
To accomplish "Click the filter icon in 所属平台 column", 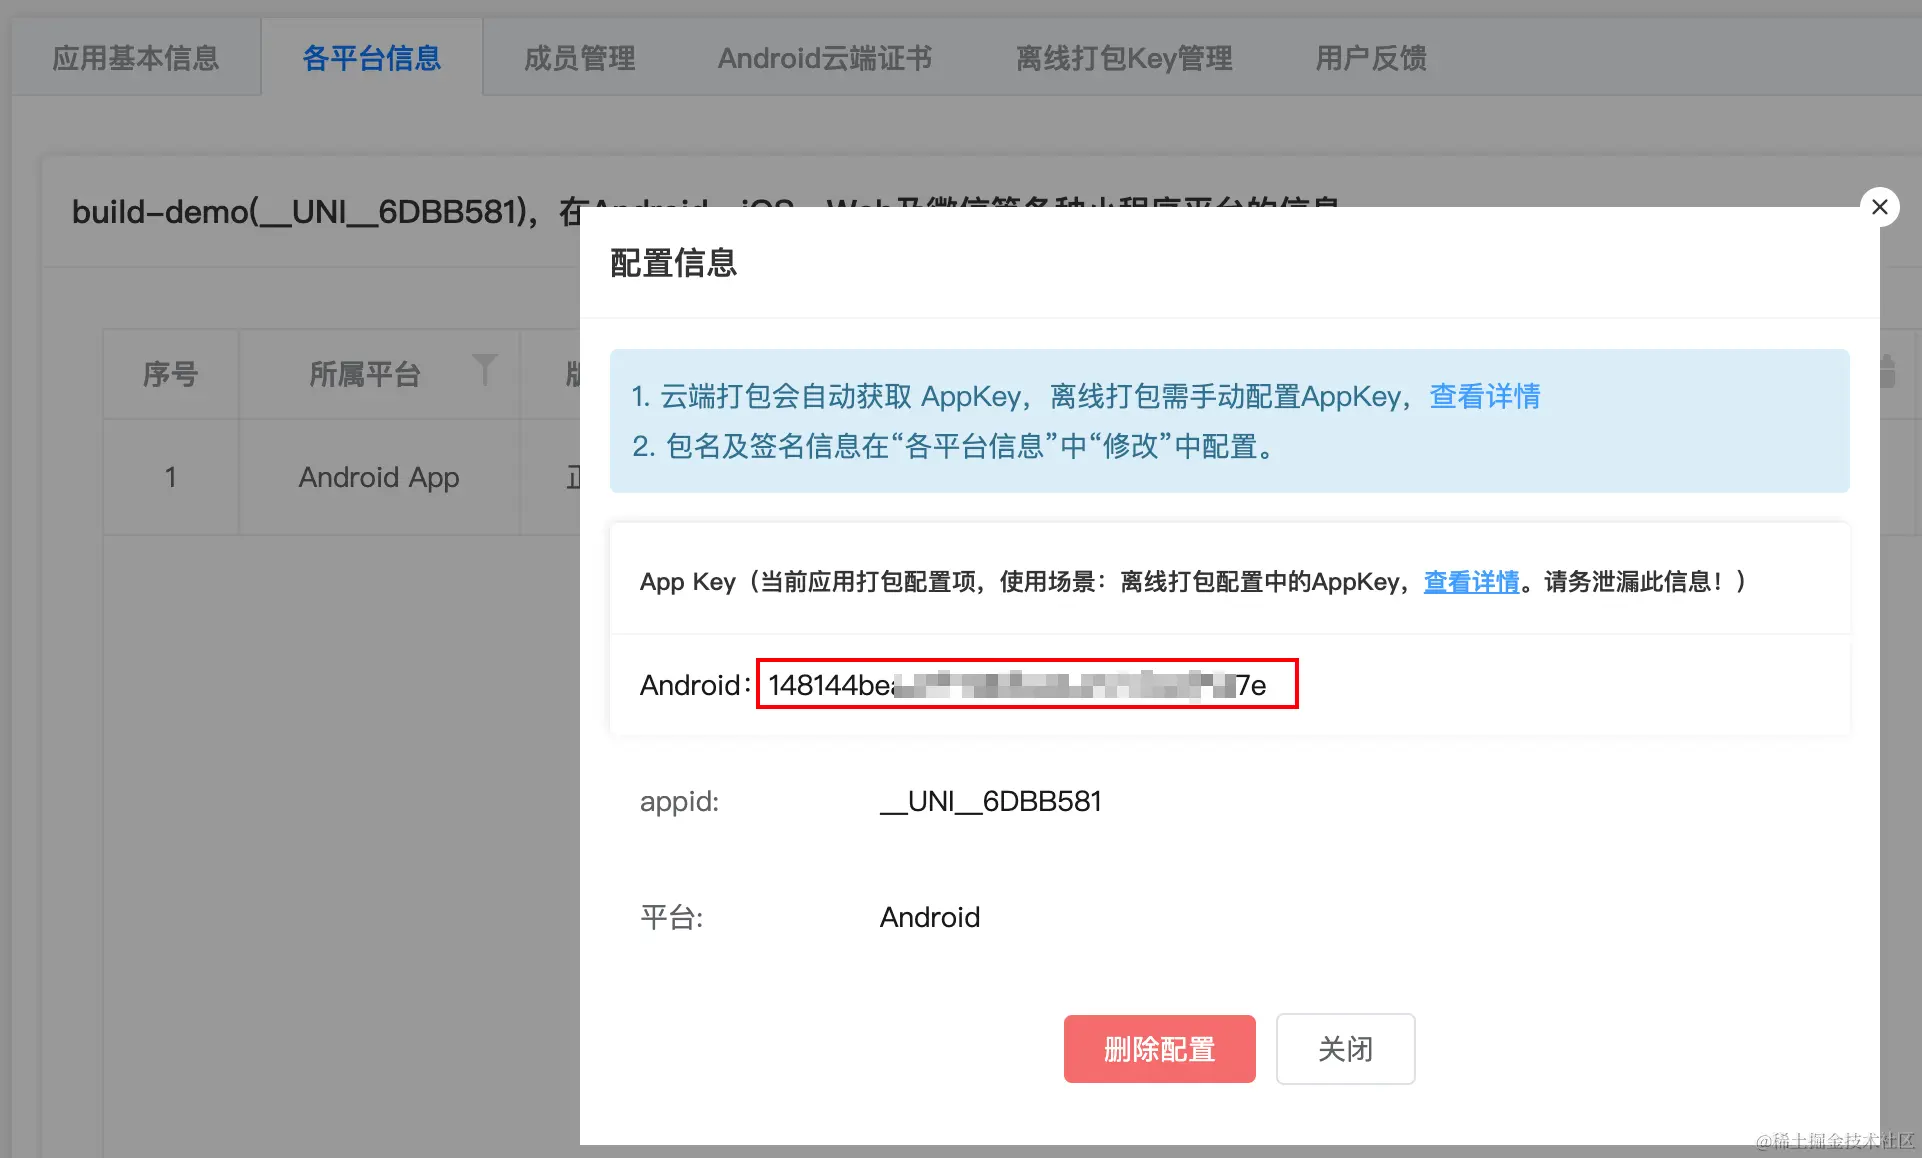I will tap(484, 370).
